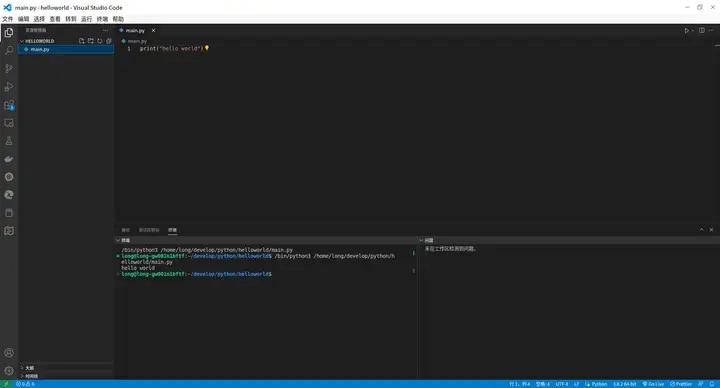Click the remote window indicator in status bar

point(6,384)
